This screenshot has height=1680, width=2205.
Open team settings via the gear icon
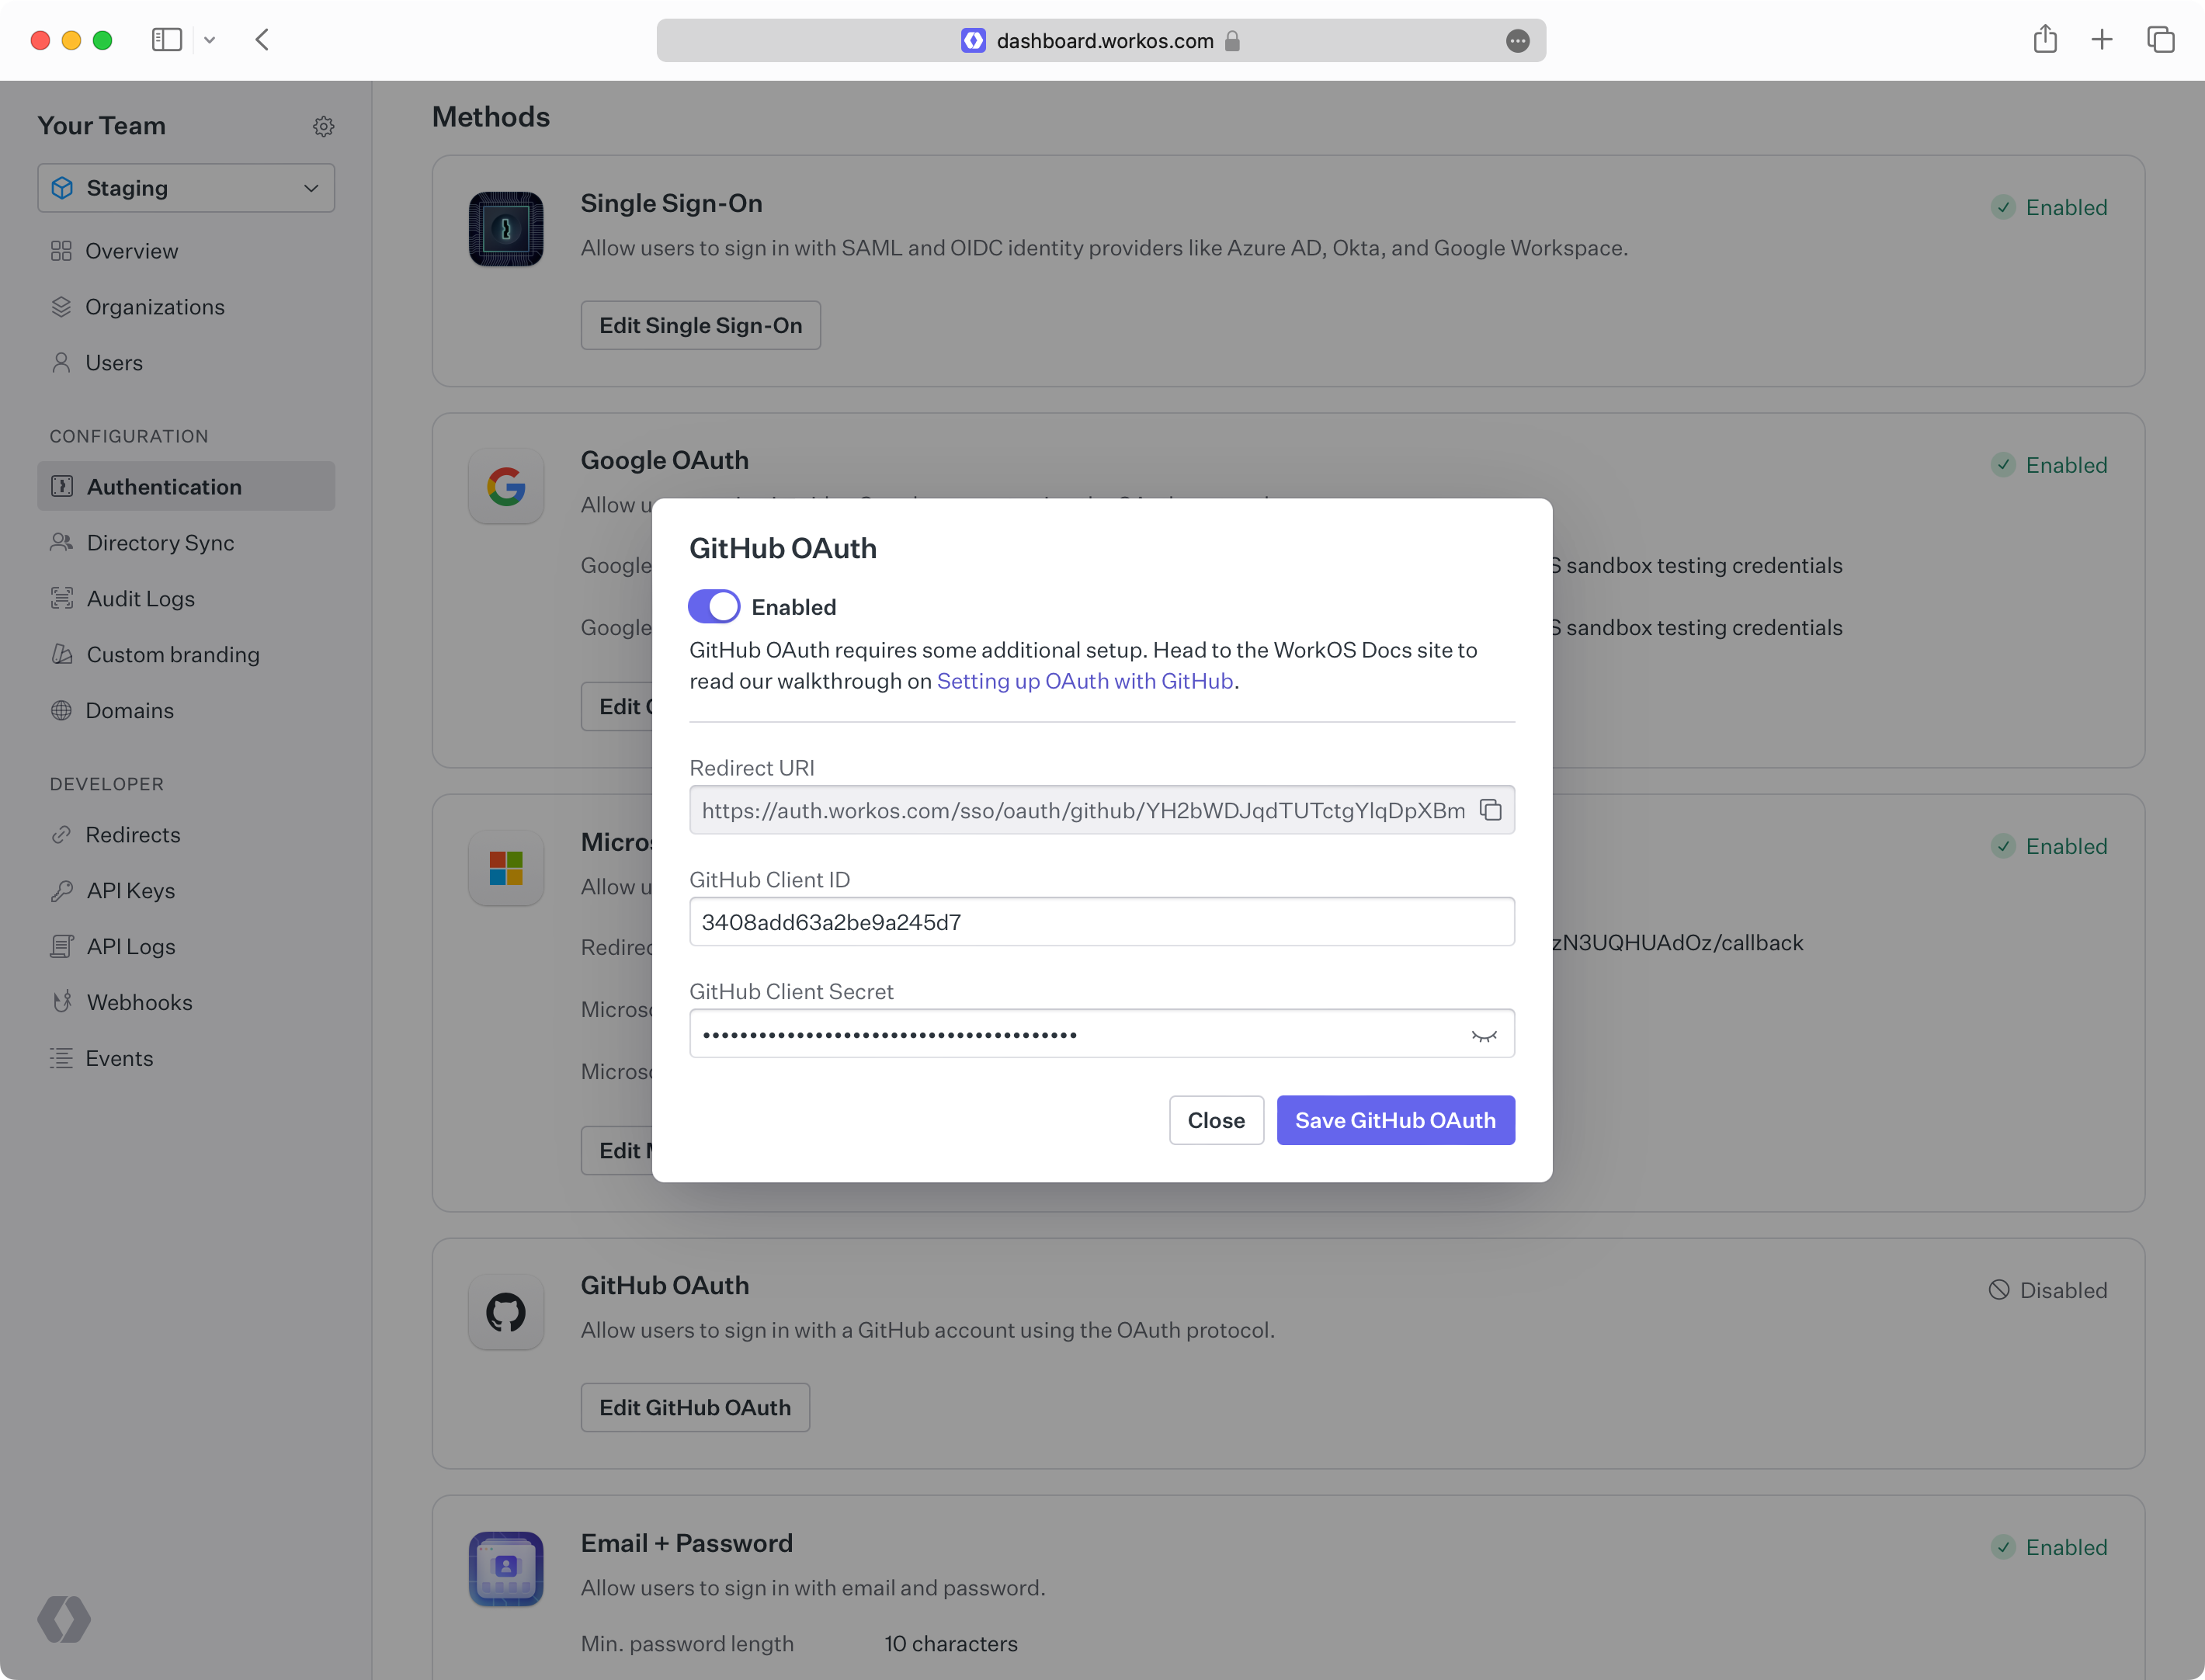tap(323, 126)
